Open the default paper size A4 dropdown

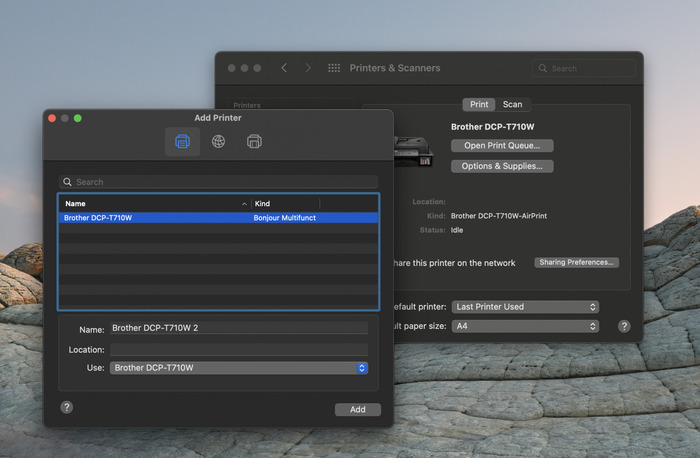click(525, 326)
